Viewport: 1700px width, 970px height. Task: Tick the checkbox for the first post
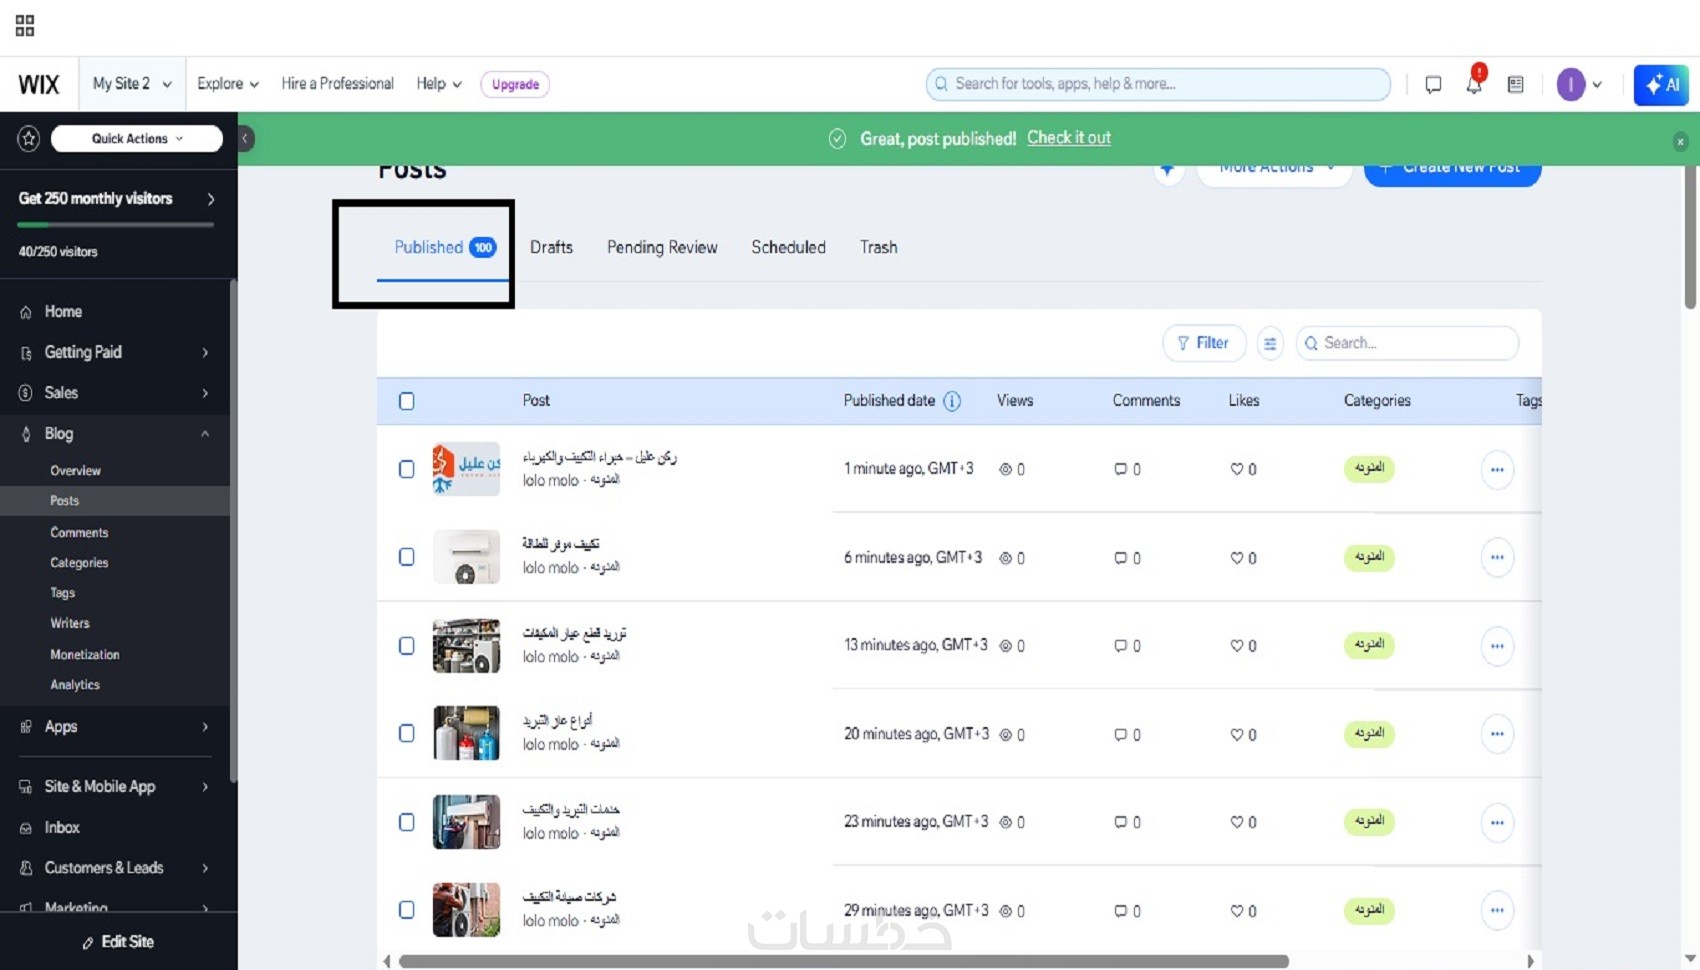[x=407, y=469]
